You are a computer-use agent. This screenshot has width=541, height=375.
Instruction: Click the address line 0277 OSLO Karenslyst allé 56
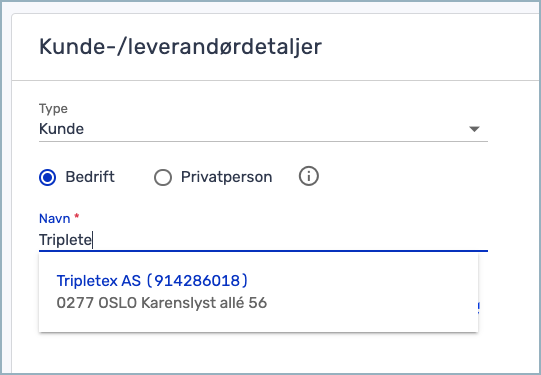point(162,303)
